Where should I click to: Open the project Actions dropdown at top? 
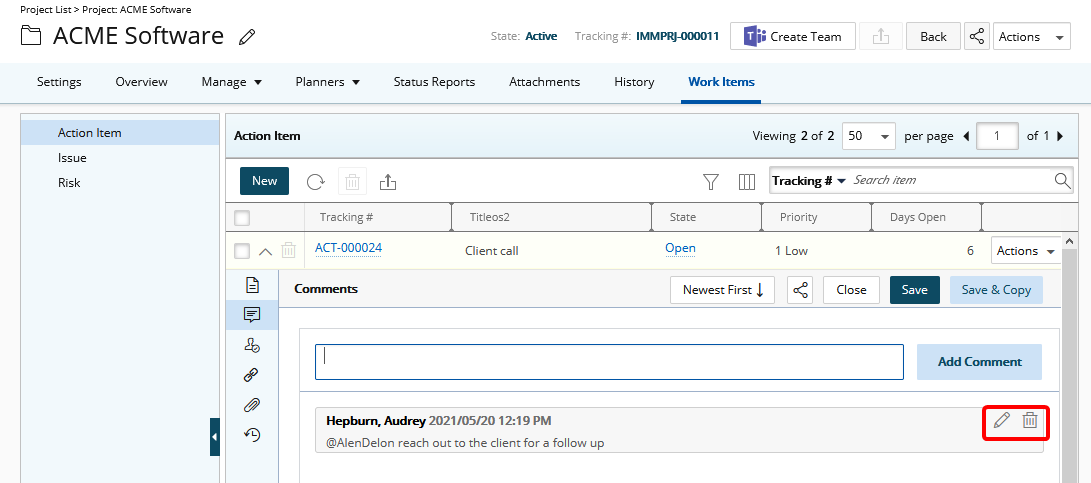click(x=1031, y=37)
